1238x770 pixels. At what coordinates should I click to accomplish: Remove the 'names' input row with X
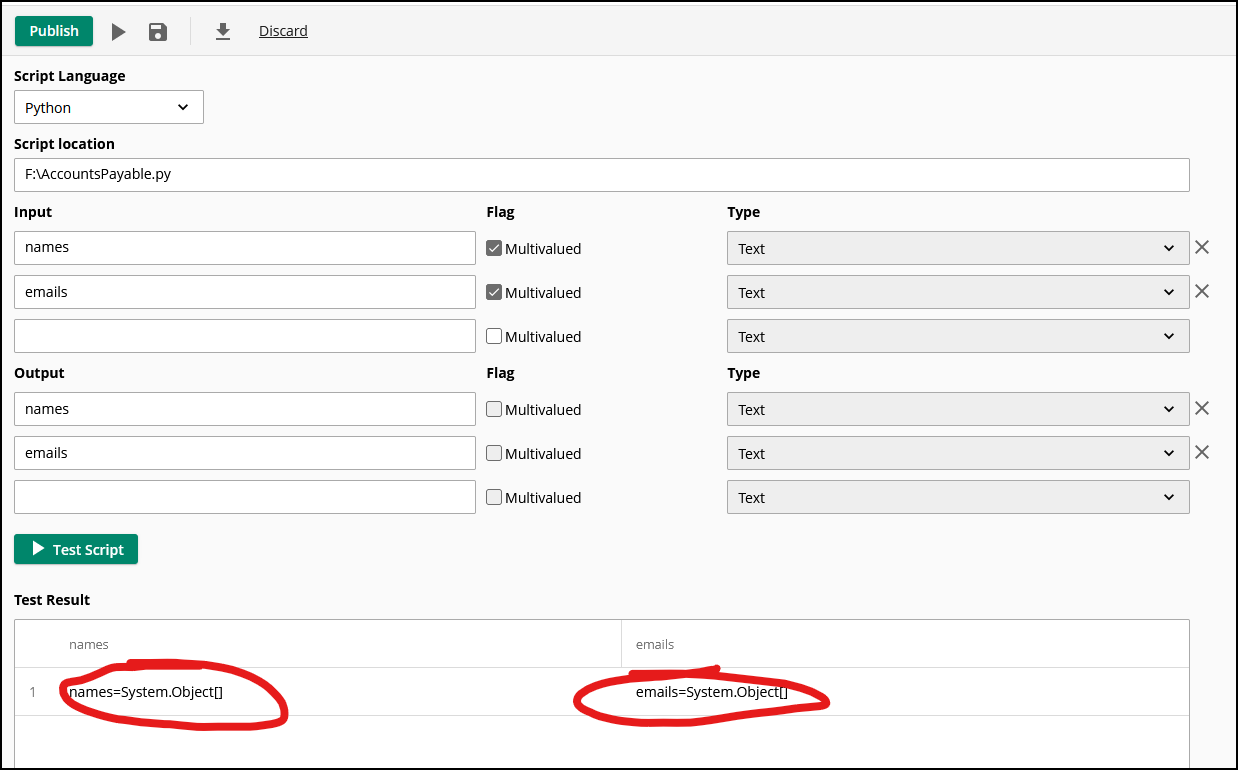pyautogui.click(x=1202, y=247)
